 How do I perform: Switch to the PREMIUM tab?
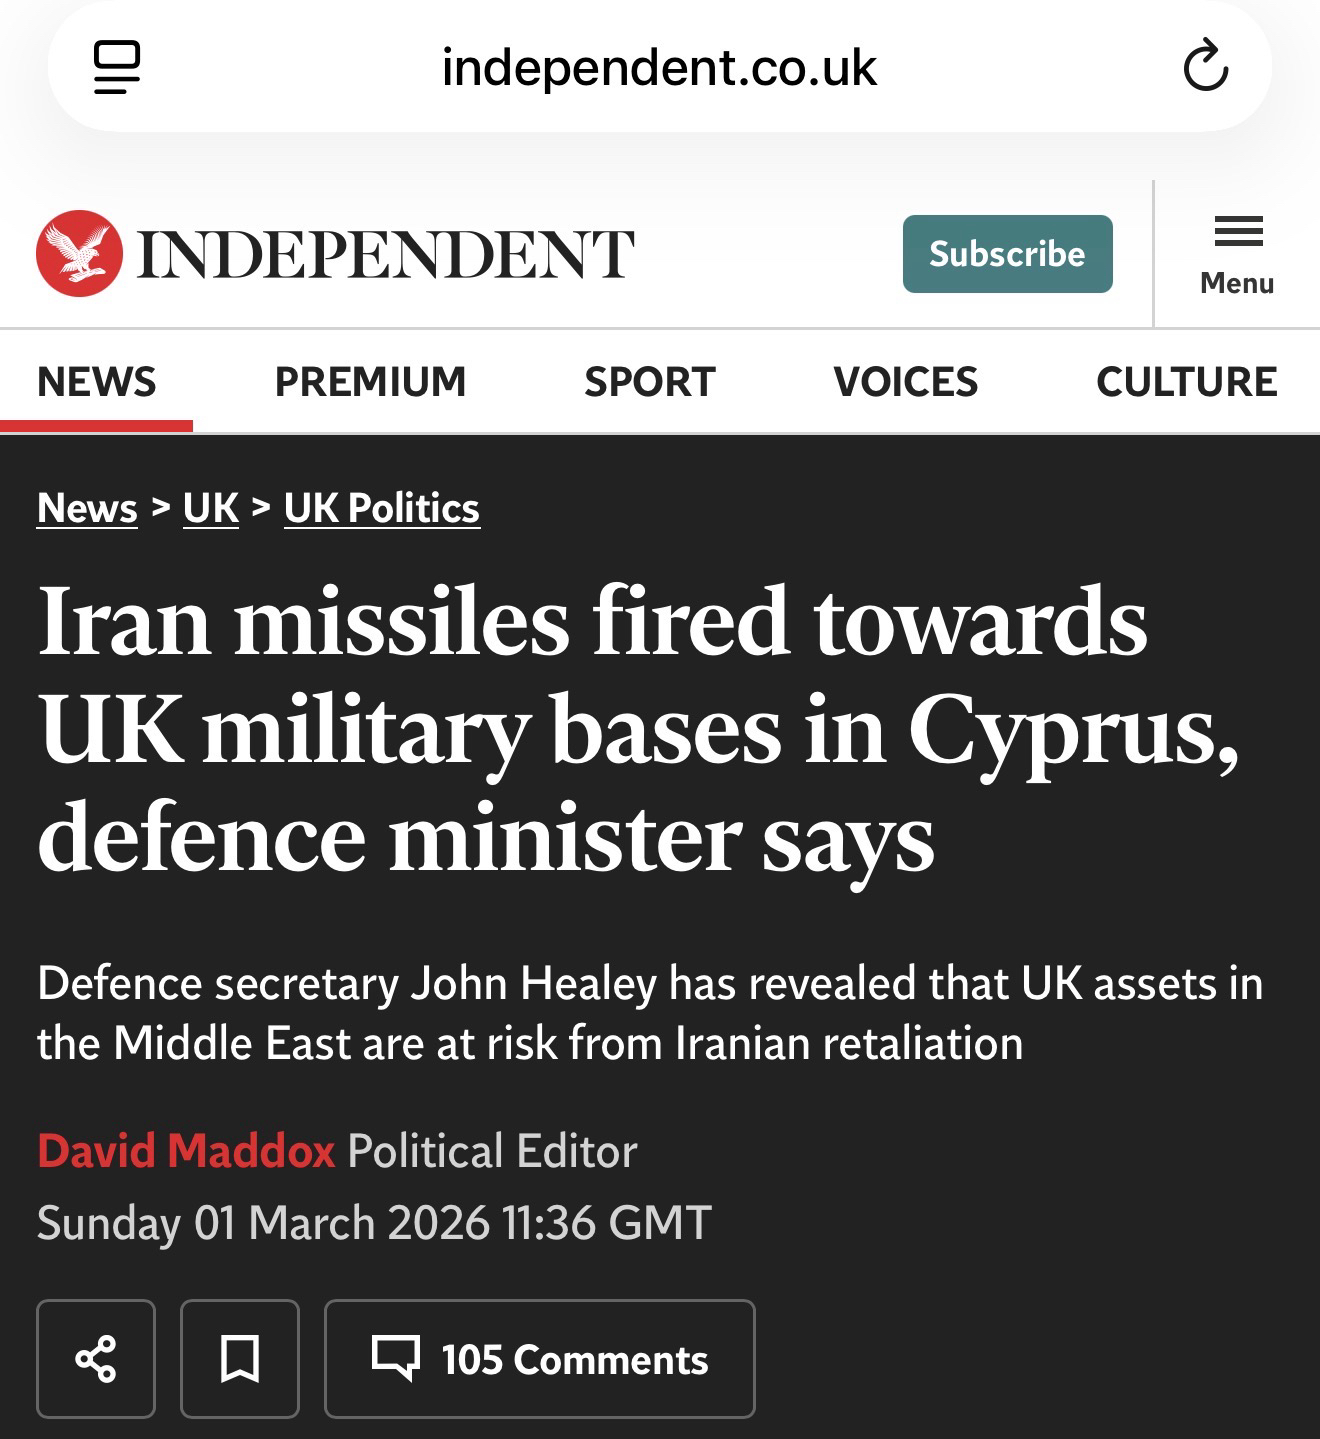370,382
